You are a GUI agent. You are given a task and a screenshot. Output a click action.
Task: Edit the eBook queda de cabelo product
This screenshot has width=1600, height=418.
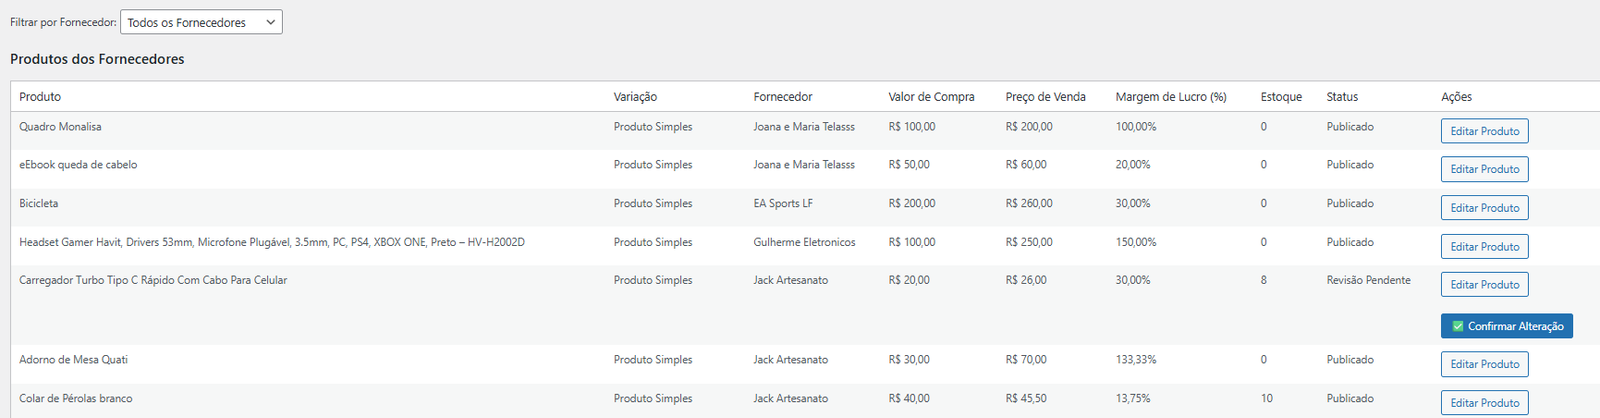coord(1485,169)
